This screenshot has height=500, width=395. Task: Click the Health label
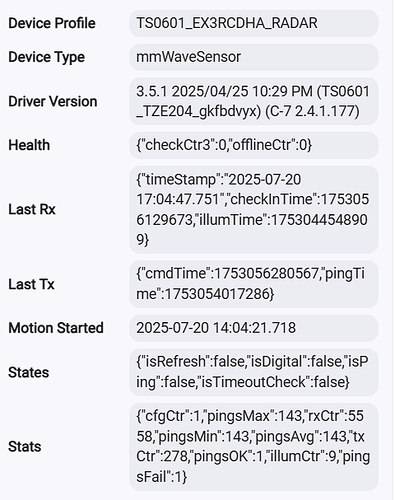point(29,145)
